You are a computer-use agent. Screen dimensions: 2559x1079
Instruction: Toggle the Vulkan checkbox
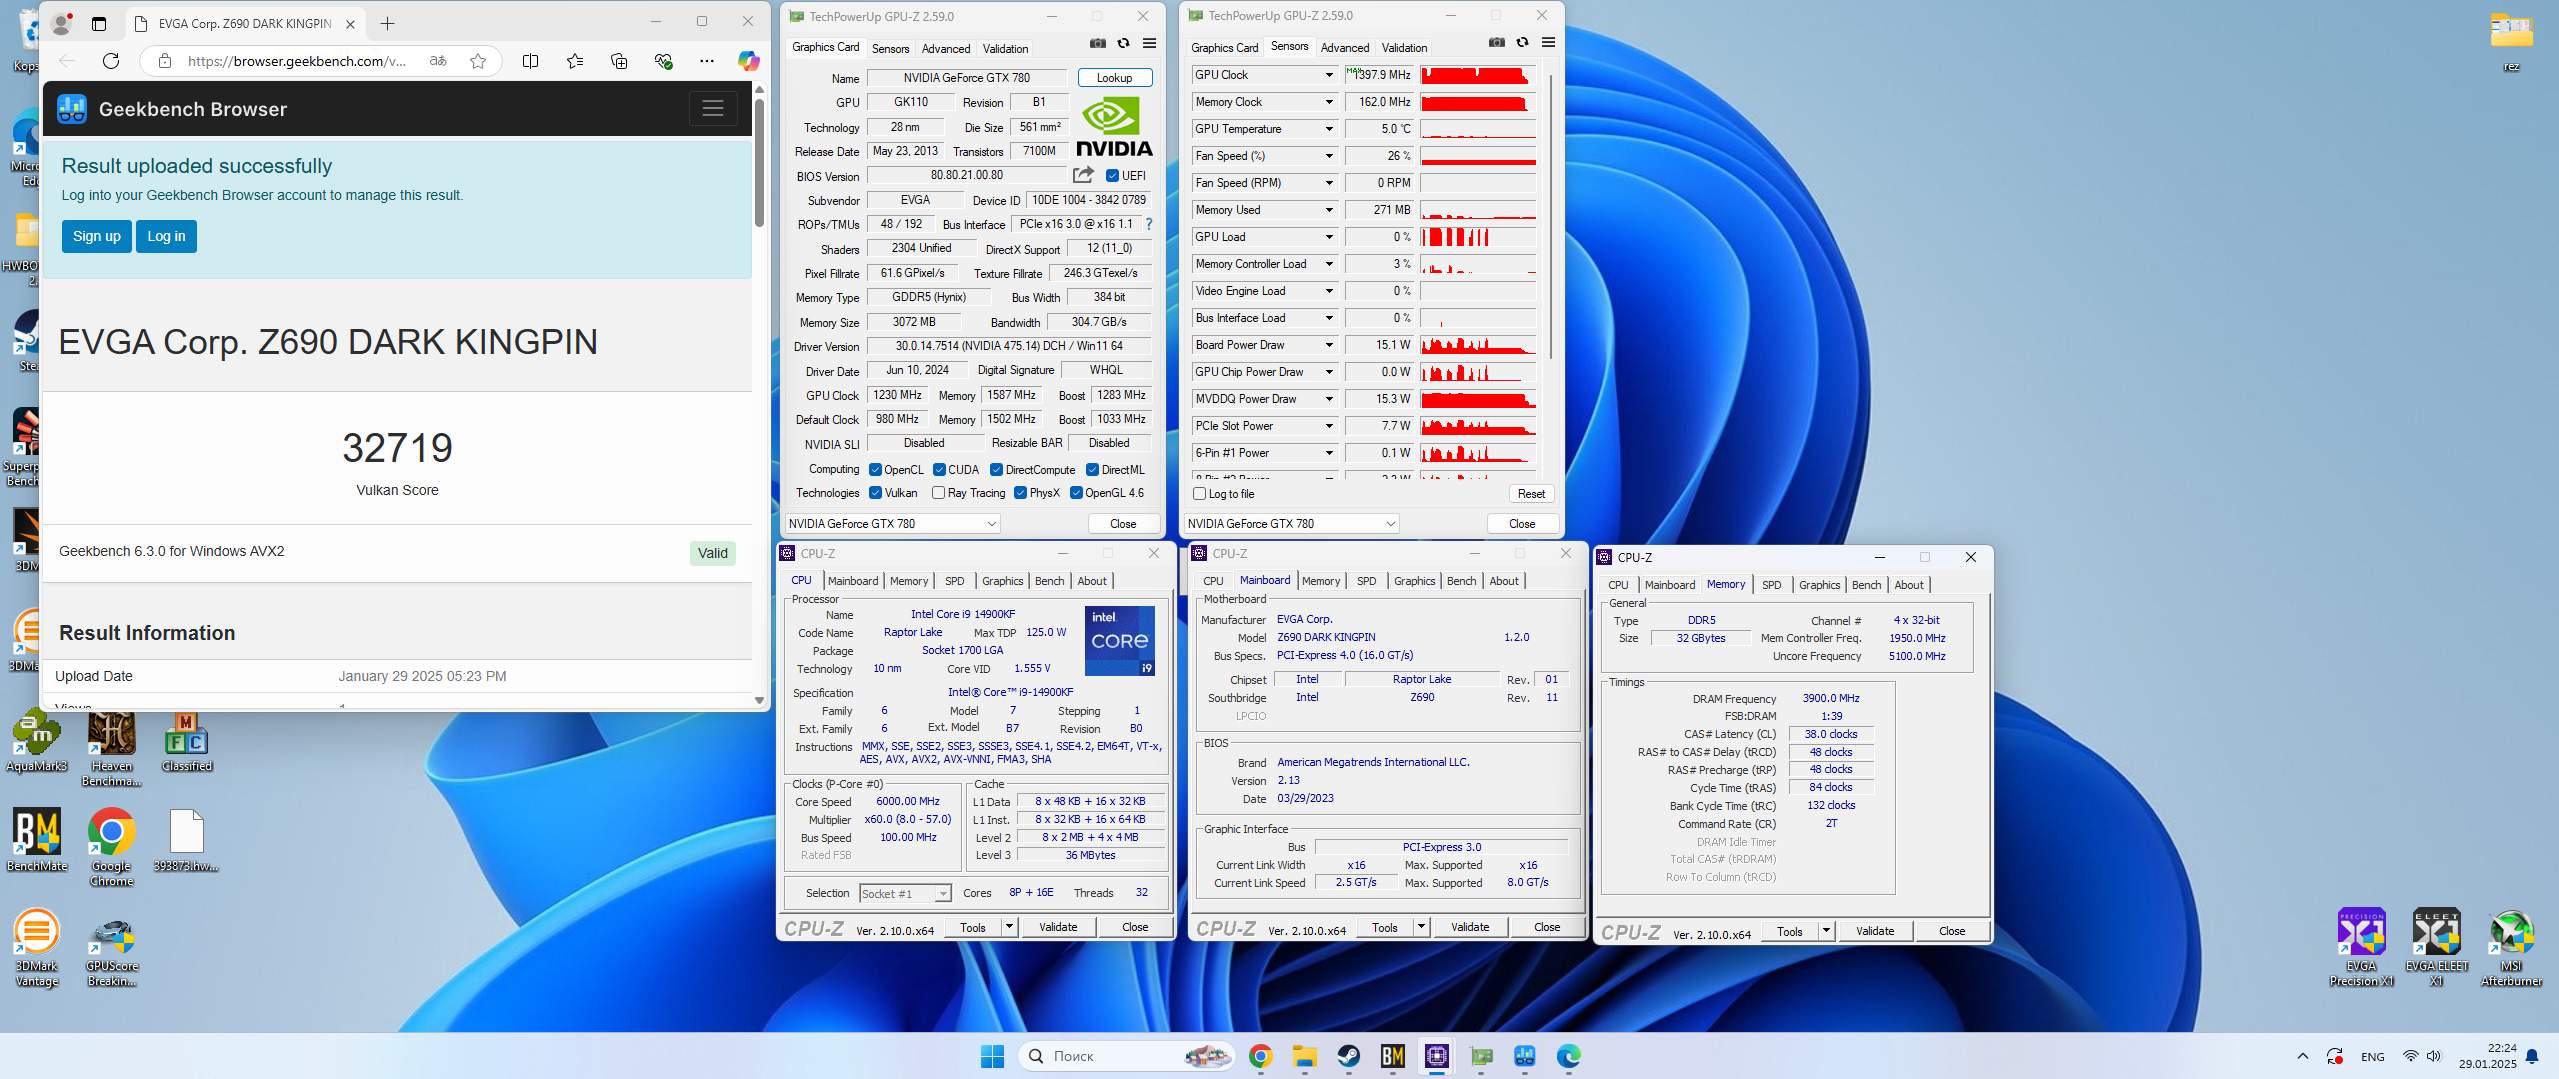(875, 493)
